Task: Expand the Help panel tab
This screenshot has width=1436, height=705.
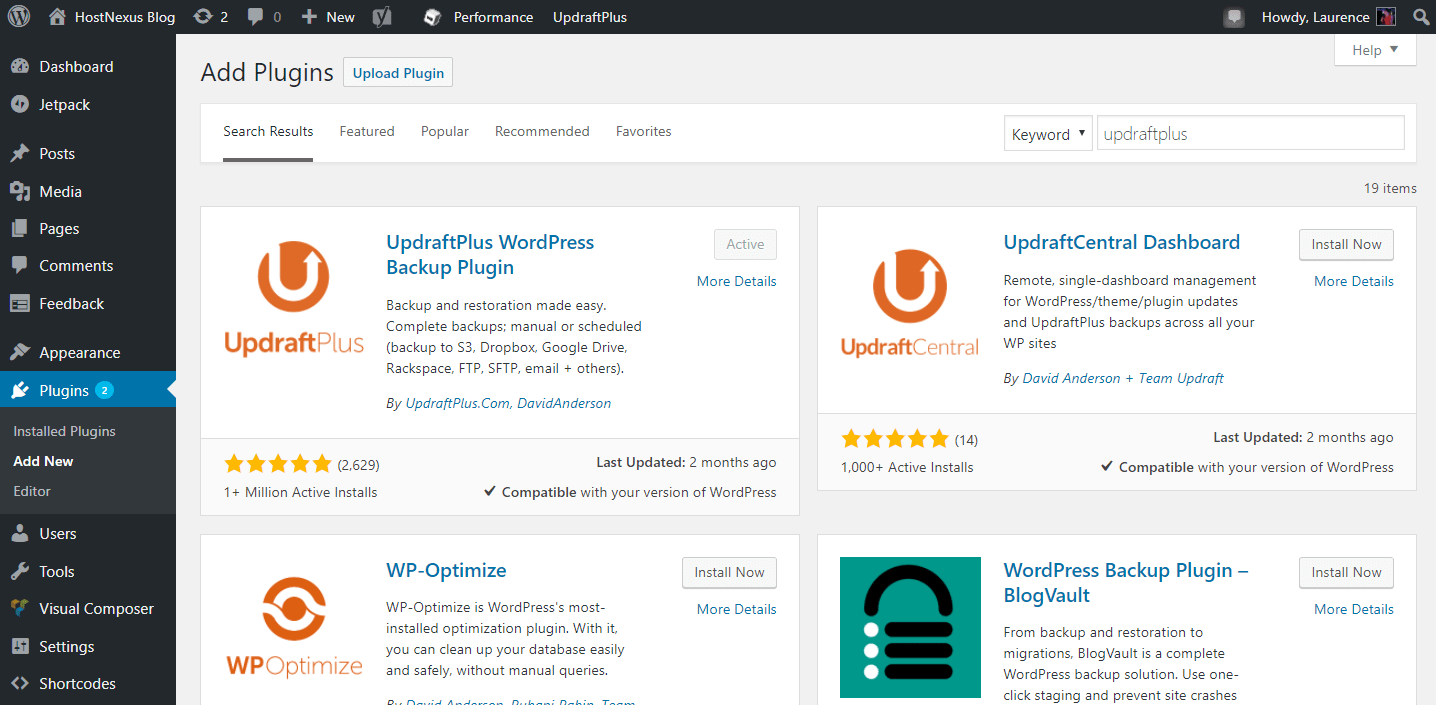Action: point(1375,50)
